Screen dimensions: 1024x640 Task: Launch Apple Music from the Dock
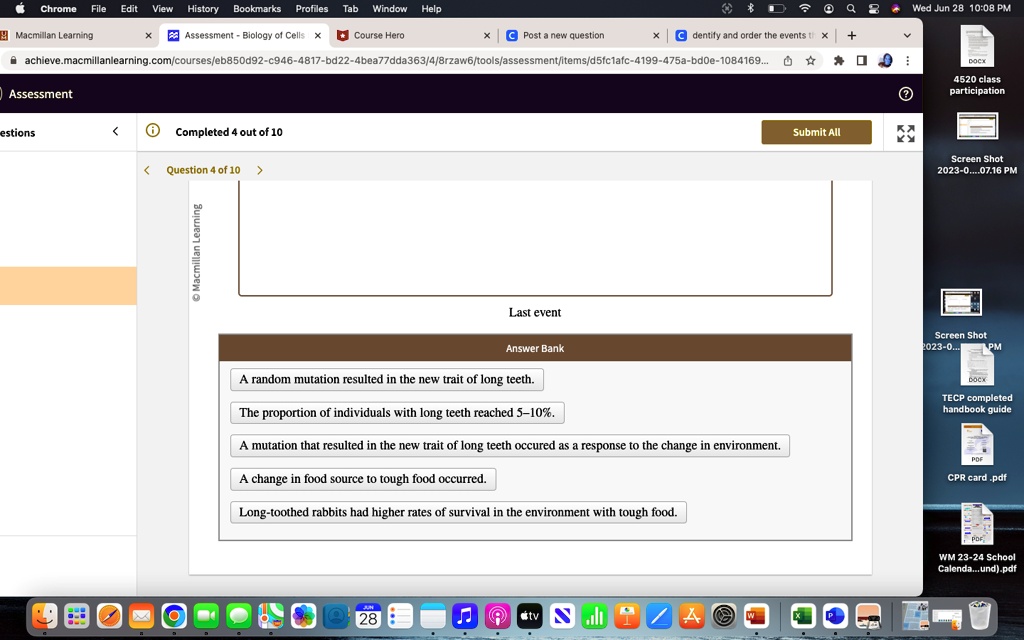click(x=464, y=615)
